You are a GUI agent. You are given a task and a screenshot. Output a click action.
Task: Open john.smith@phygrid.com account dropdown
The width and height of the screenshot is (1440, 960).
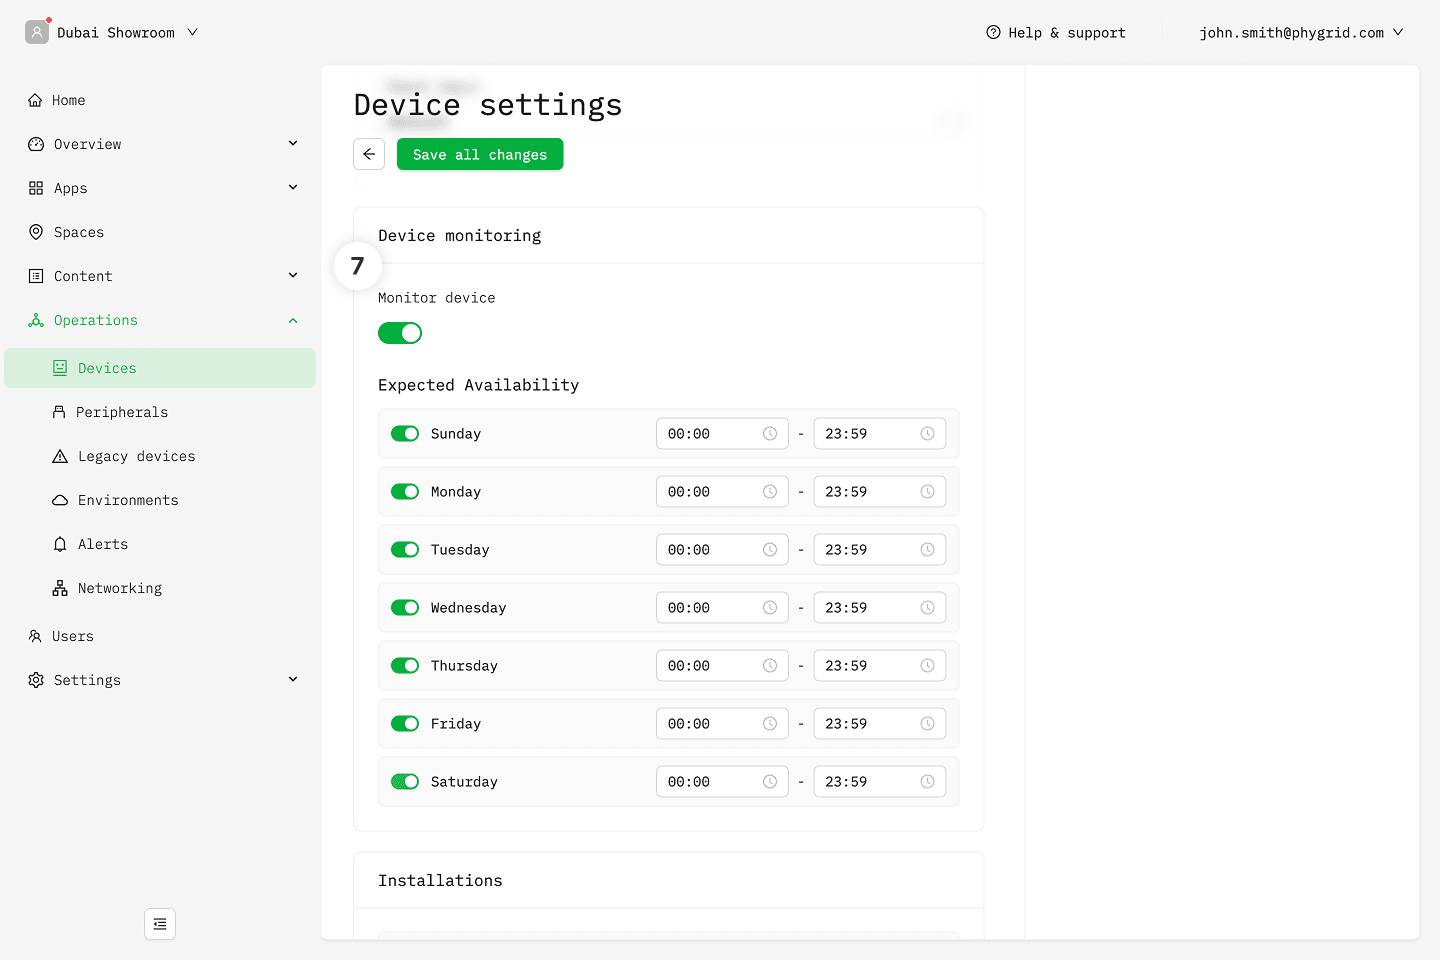tap(1300, 32)
